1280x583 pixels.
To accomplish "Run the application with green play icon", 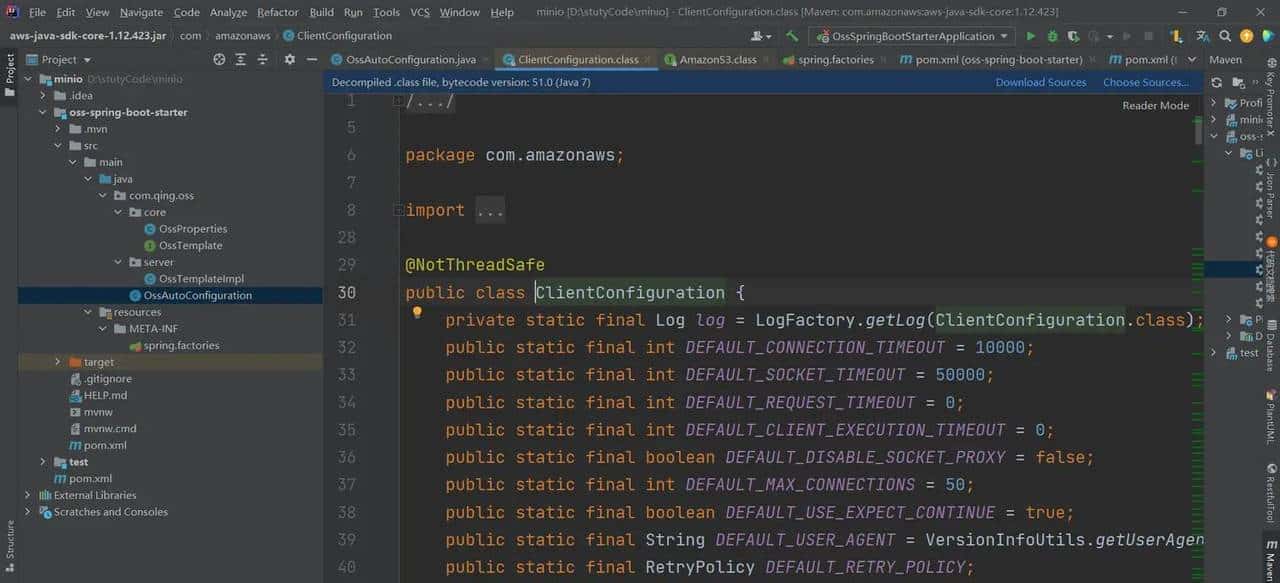I will tap(1031, 36).
